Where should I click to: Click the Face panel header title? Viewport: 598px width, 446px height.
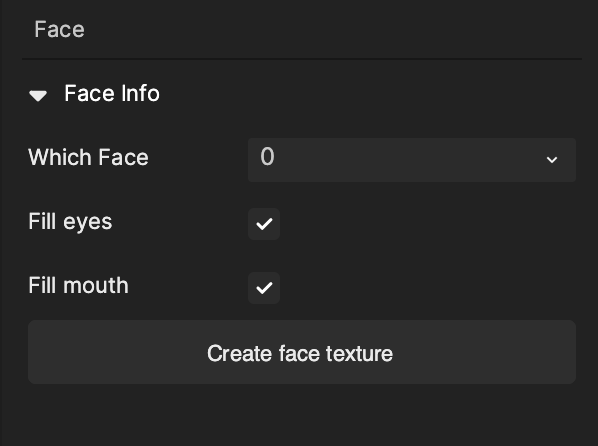coord(59,29)
